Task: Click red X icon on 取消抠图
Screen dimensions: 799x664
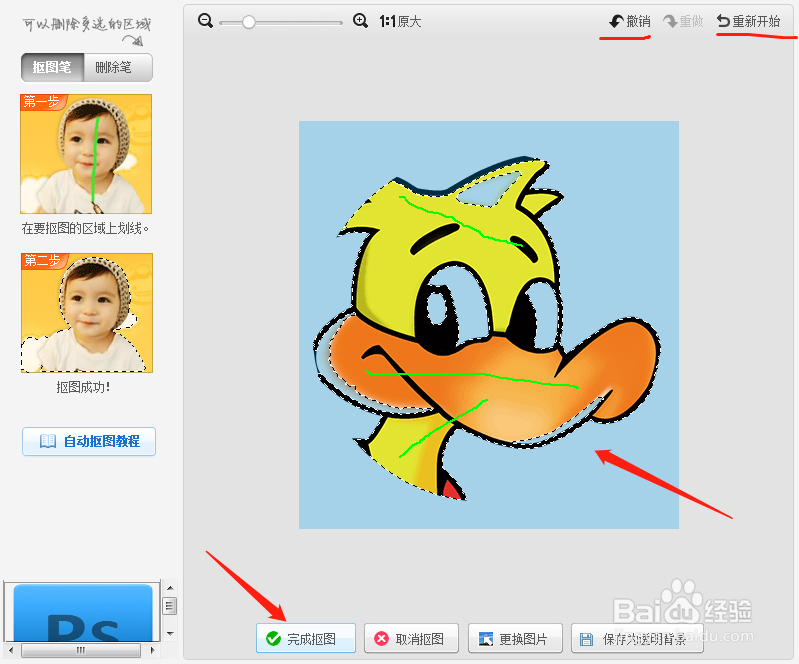Action: click(381, 639)
